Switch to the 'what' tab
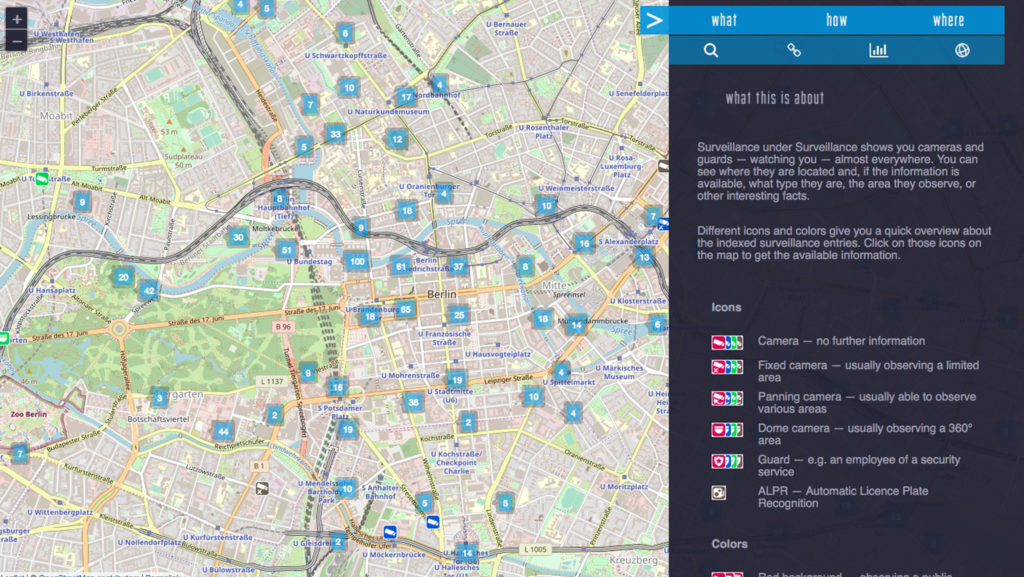Viewport: 1024px width, 577px height. 724,20
